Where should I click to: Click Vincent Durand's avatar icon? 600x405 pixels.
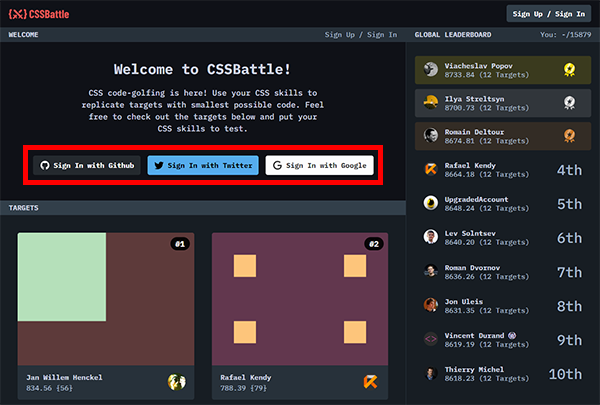coord(431,339)
